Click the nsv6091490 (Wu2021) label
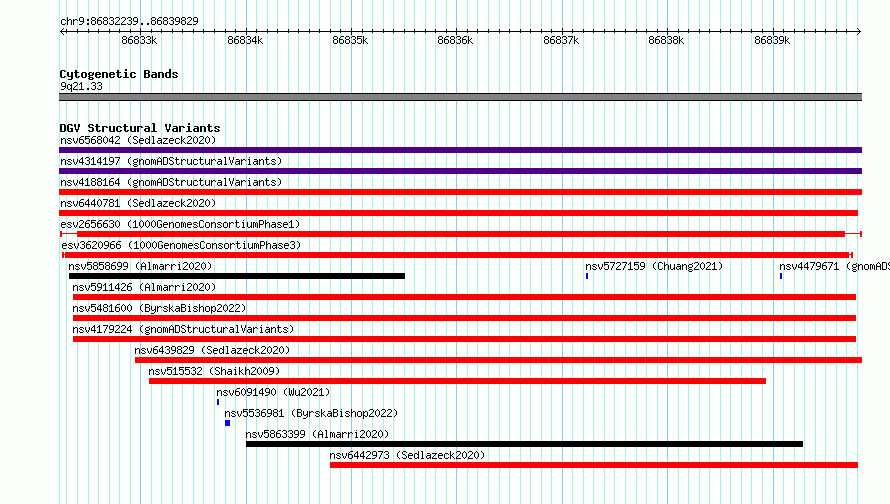 (x=273, y=392)
